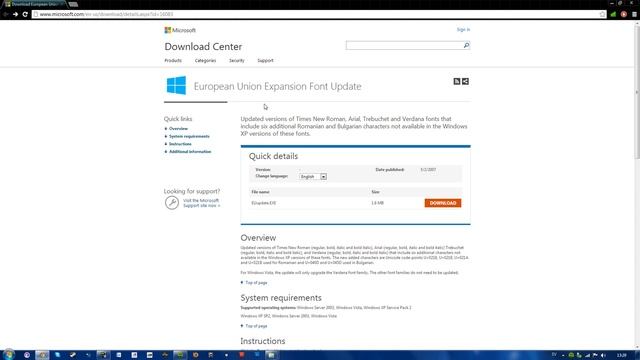Click the Quick details heading
The width and height of the screenshot is (640, 360).
[273, 156]
